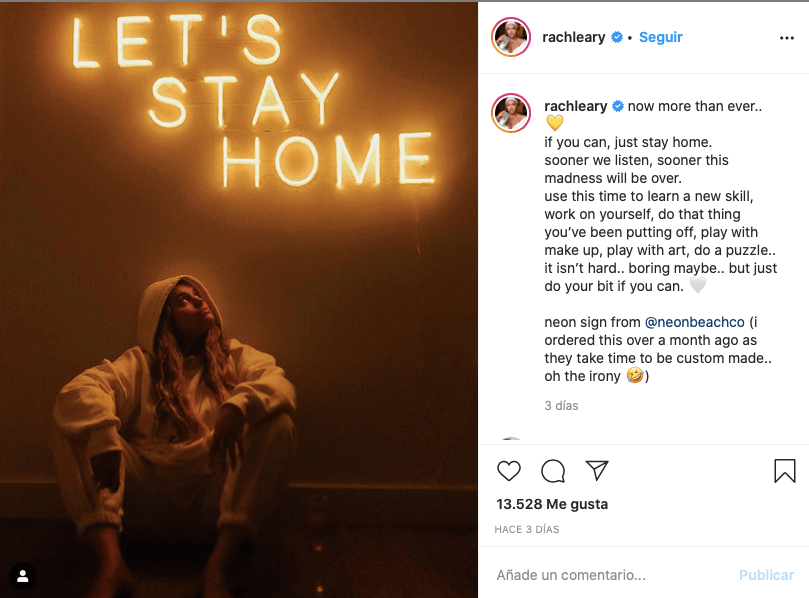
Task: Follow rachleary with Seguir button
Action: tap(660, 37)
